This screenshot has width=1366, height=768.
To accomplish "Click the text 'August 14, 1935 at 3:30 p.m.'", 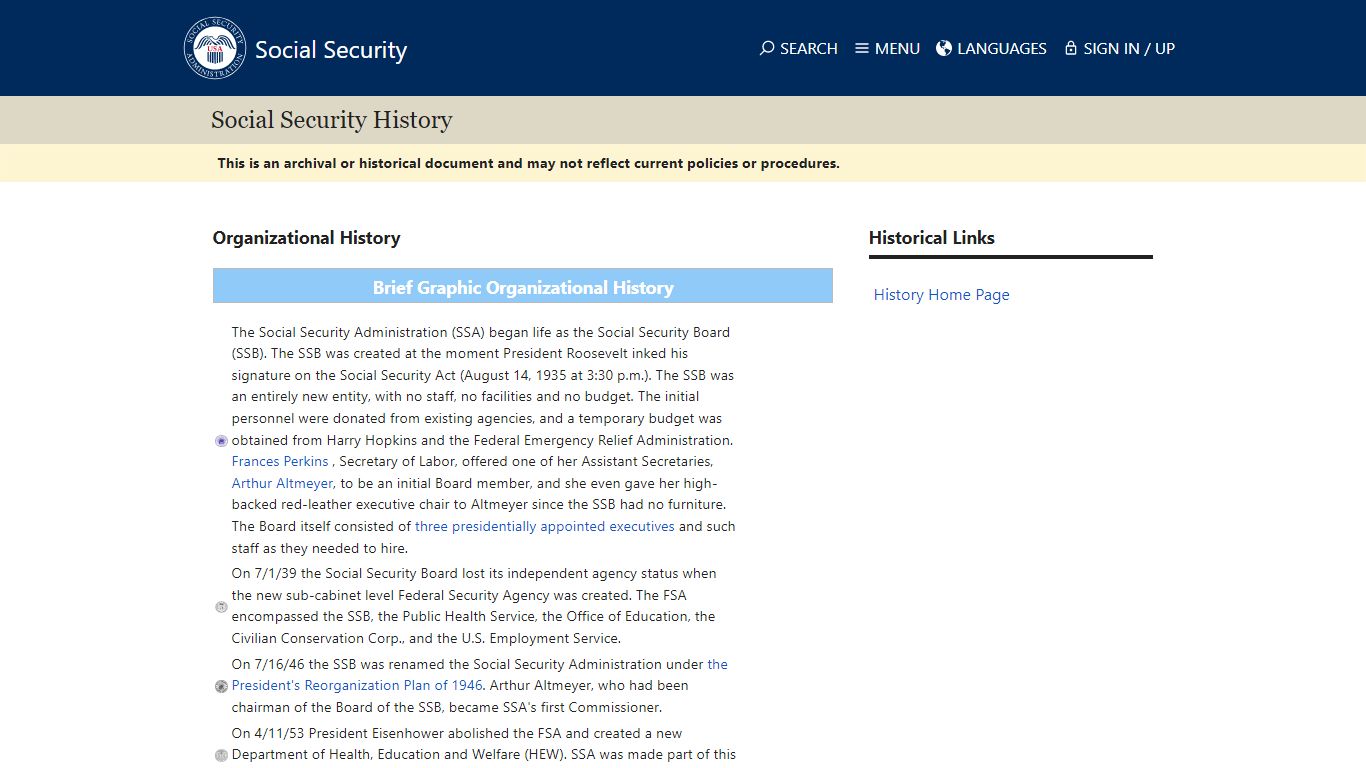I will pyautogui.click(x=555, y=375).
